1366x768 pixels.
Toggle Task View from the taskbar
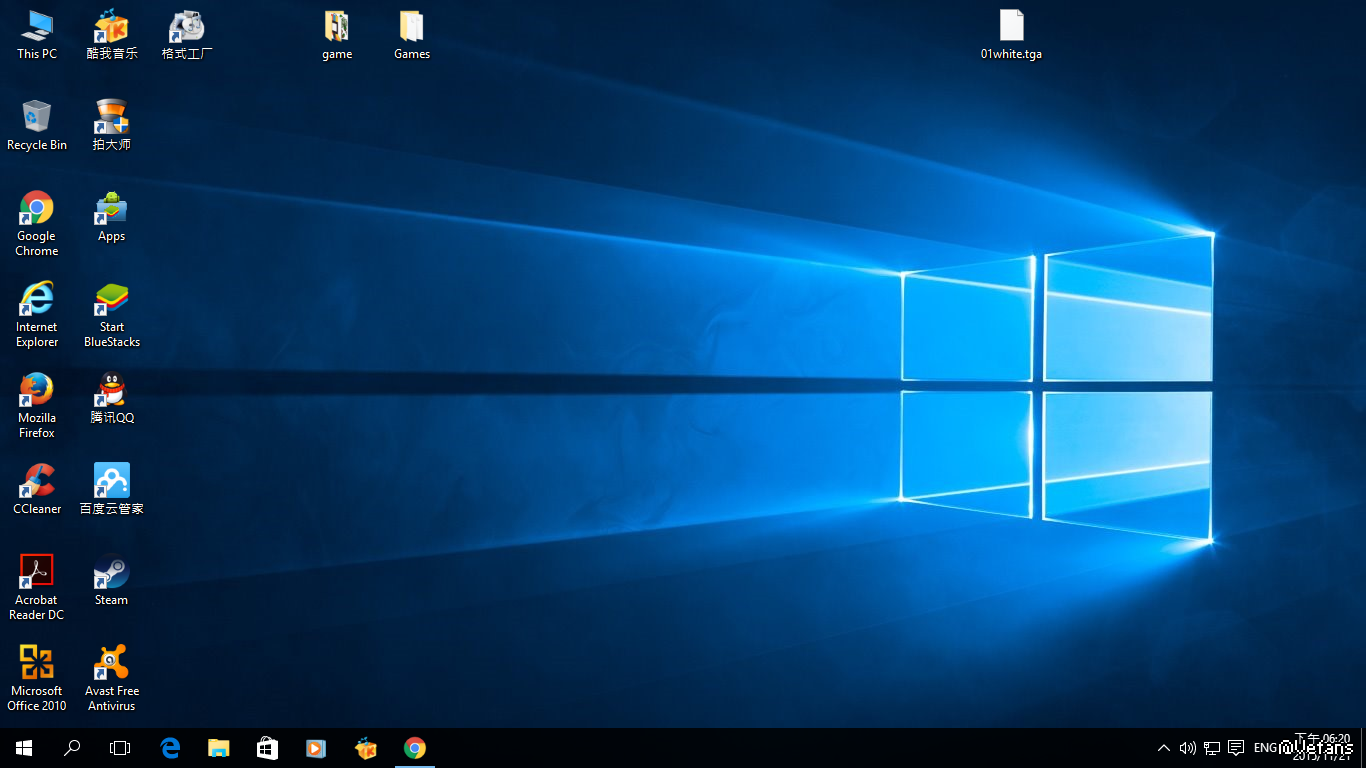[x=120, y=748]
